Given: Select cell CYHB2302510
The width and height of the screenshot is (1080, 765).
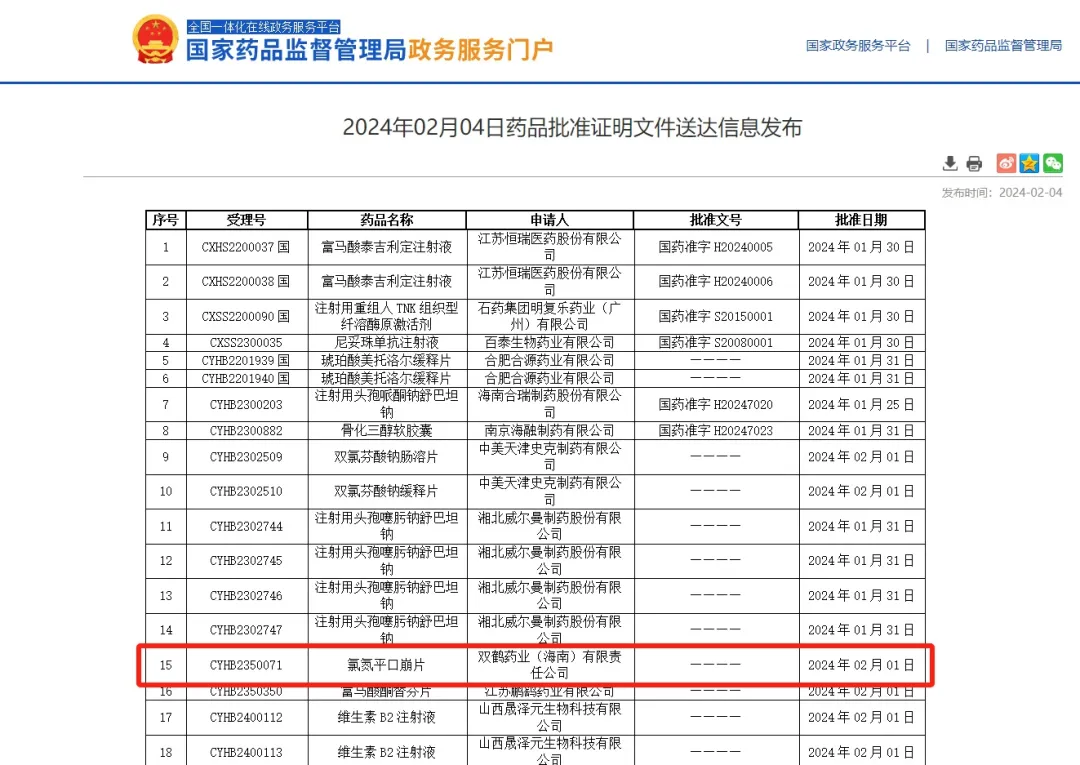Looking at the screenshot, I should click(246, 492).
